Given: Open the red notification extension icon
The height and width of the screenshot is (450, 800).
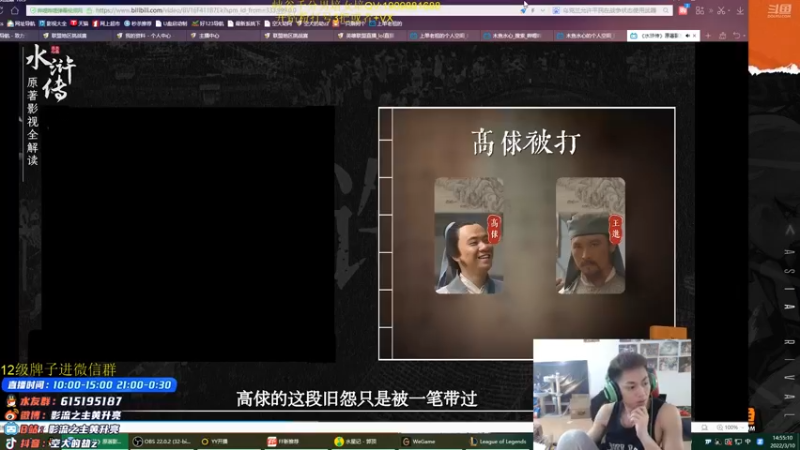Looking at the screenshot, I should 683,10.
